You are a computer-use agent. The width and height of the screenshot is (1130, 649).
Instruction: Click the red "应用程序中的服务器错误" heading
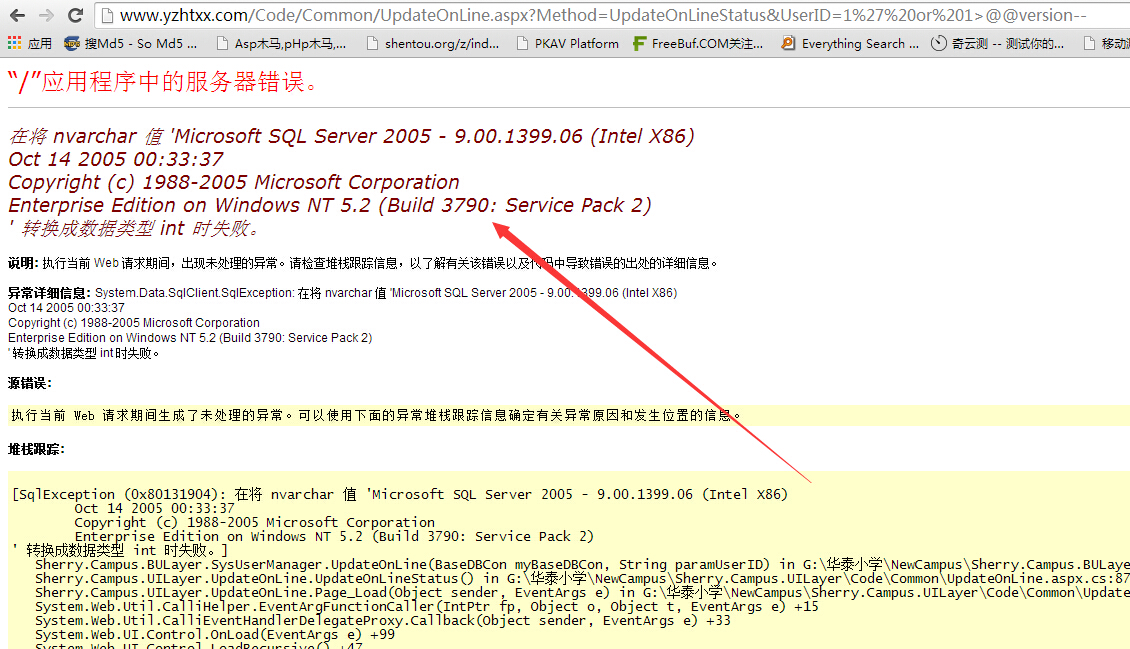click(x=163, y=82)
